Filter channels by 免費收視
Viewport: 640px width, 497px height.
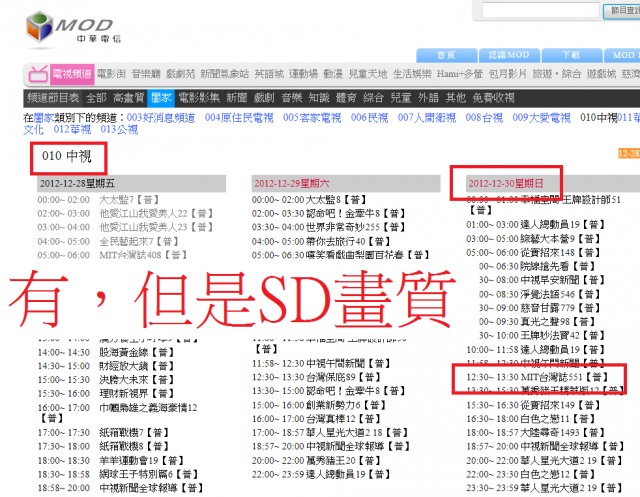[x=493, y=98]
